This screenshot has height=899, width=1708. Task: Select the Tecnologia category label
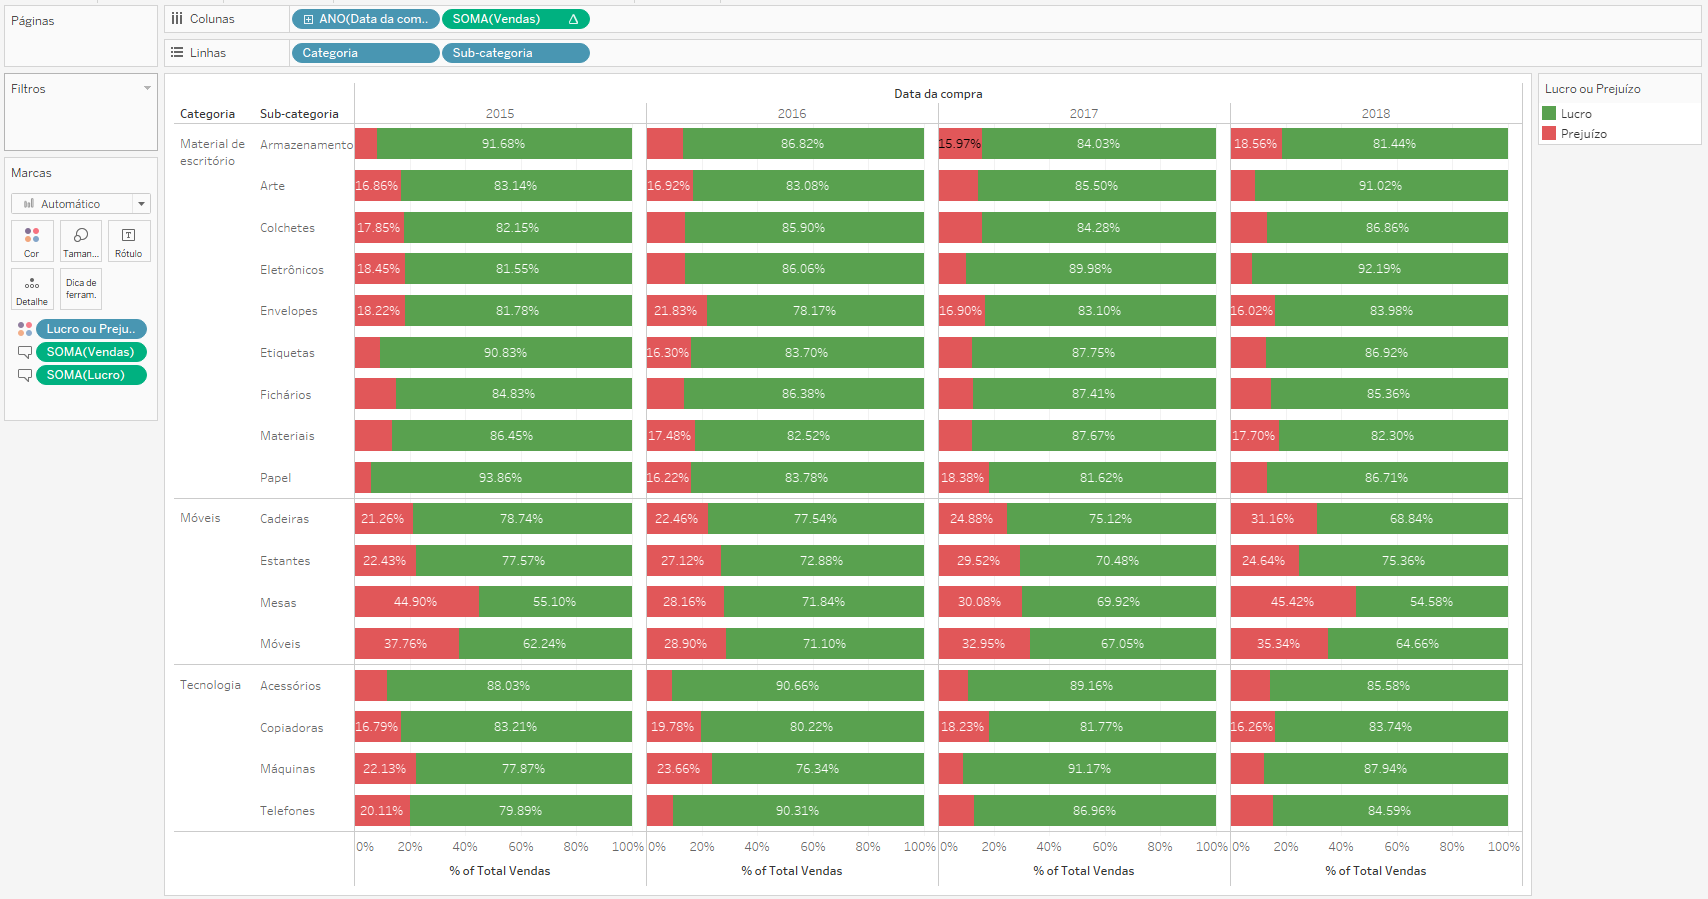pyautogui.click(x=210, y=685)
